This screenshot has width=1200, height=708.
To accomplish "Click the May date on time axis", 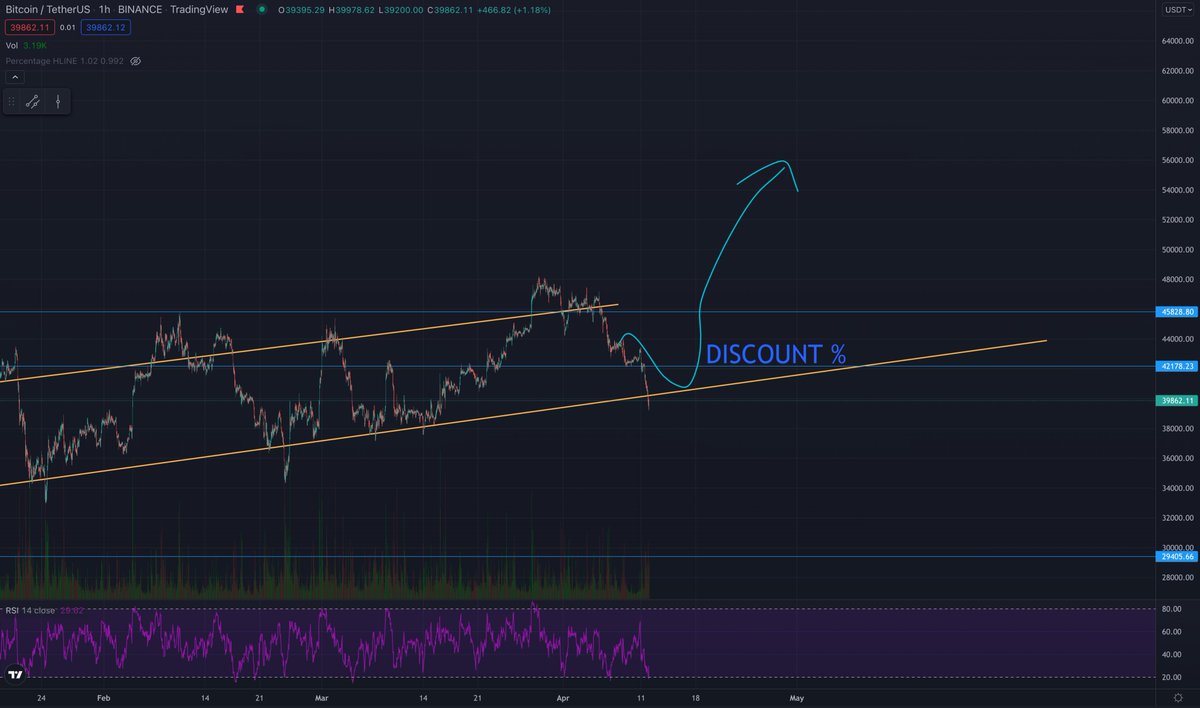I will tap(796, 696).
